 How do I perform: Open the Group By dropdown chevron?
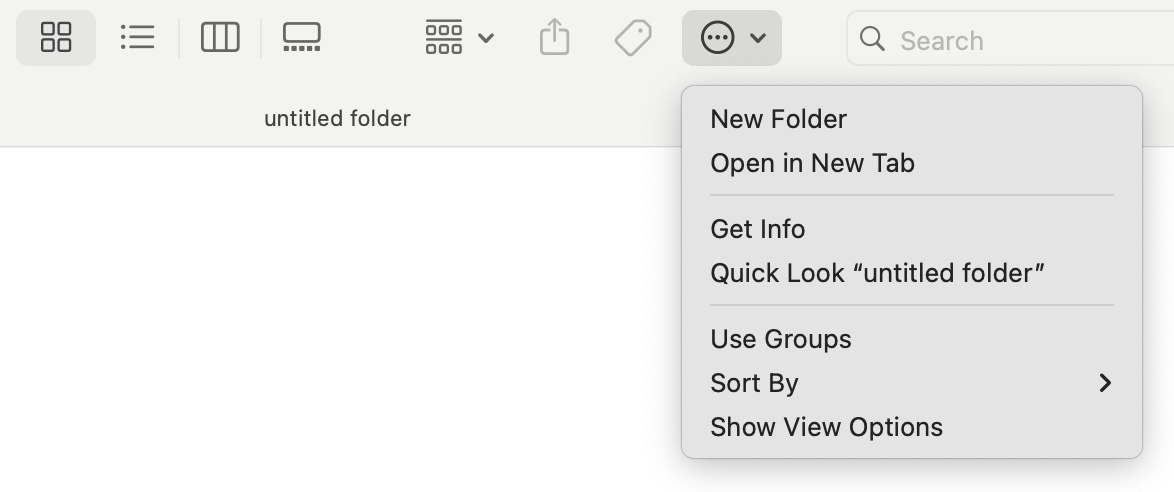coord(486,38)
